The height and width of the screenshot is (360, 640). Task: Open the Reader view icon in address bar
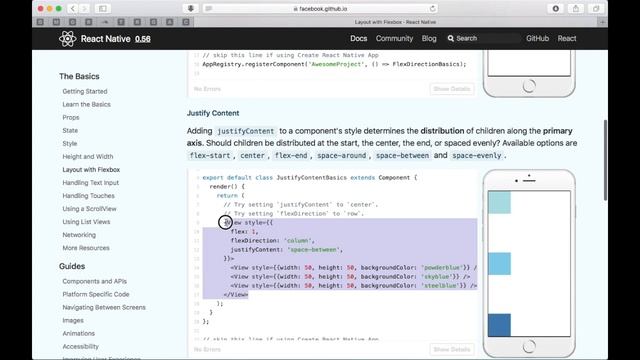[x=209, y=9]
